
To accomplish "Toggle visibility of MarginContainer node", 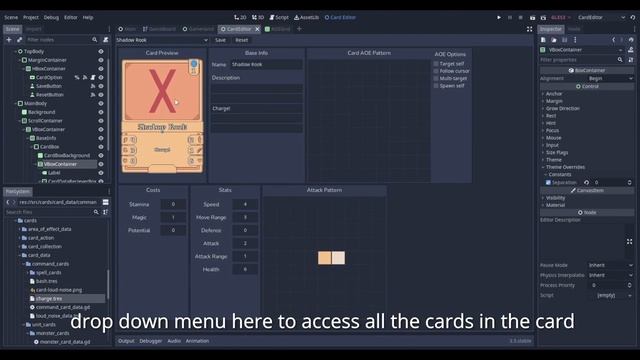I will (101, 60).
